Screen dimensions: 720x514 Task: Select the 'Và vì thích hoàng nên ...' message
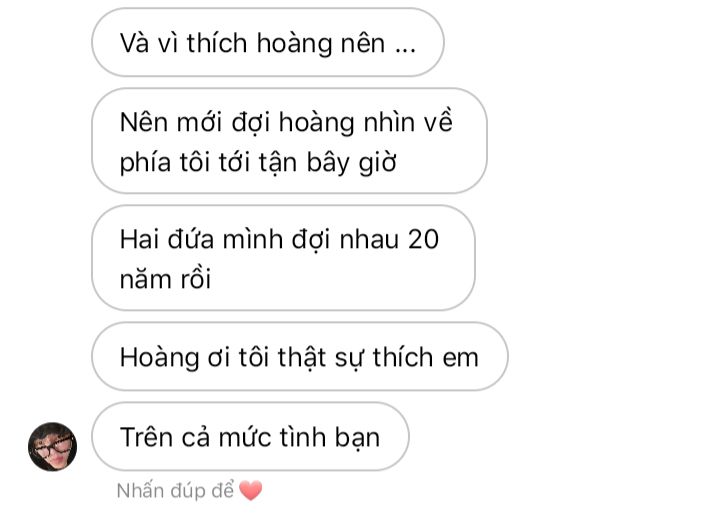268,42
